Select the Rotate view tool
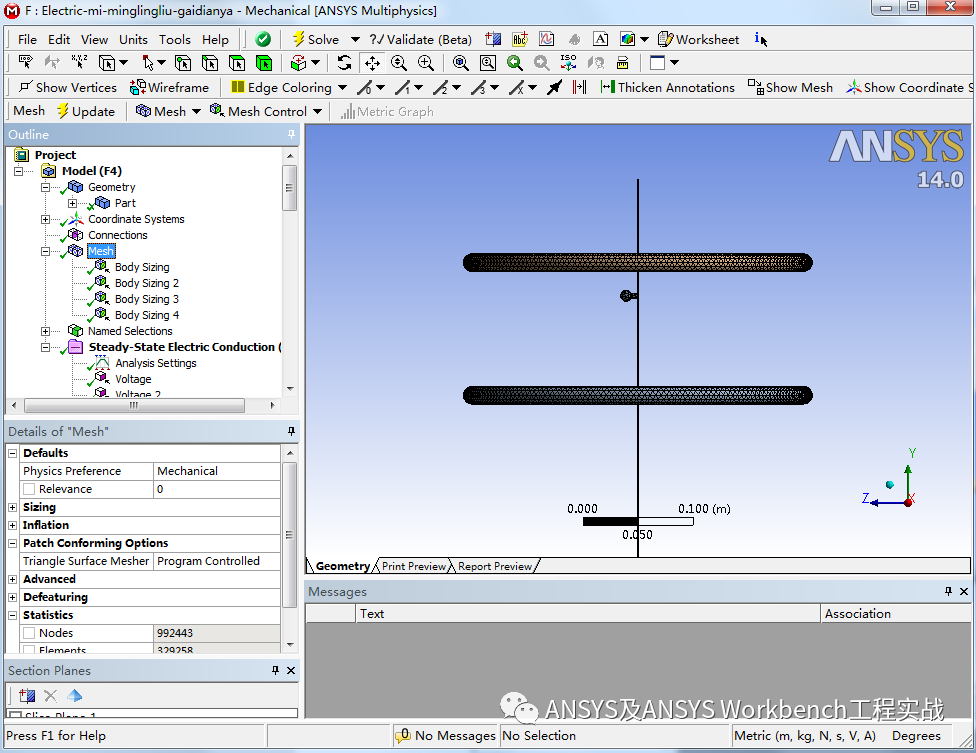 click(344, 63)
